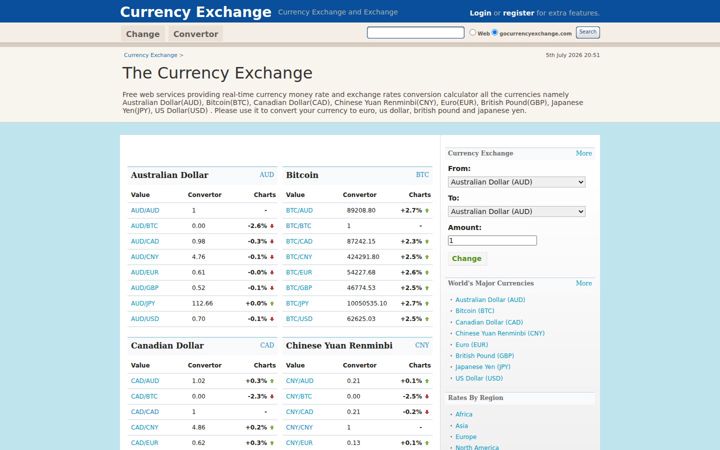Open the From currency dropdown
720x450 pixels.
point(517,182)
